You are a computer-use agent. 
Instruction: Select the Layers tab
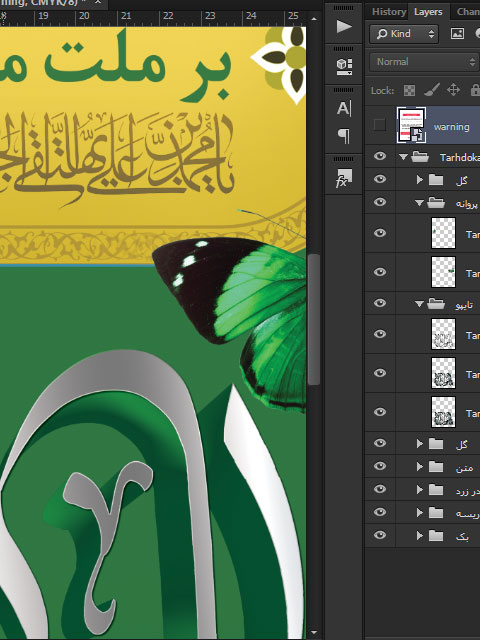[428, 12]
